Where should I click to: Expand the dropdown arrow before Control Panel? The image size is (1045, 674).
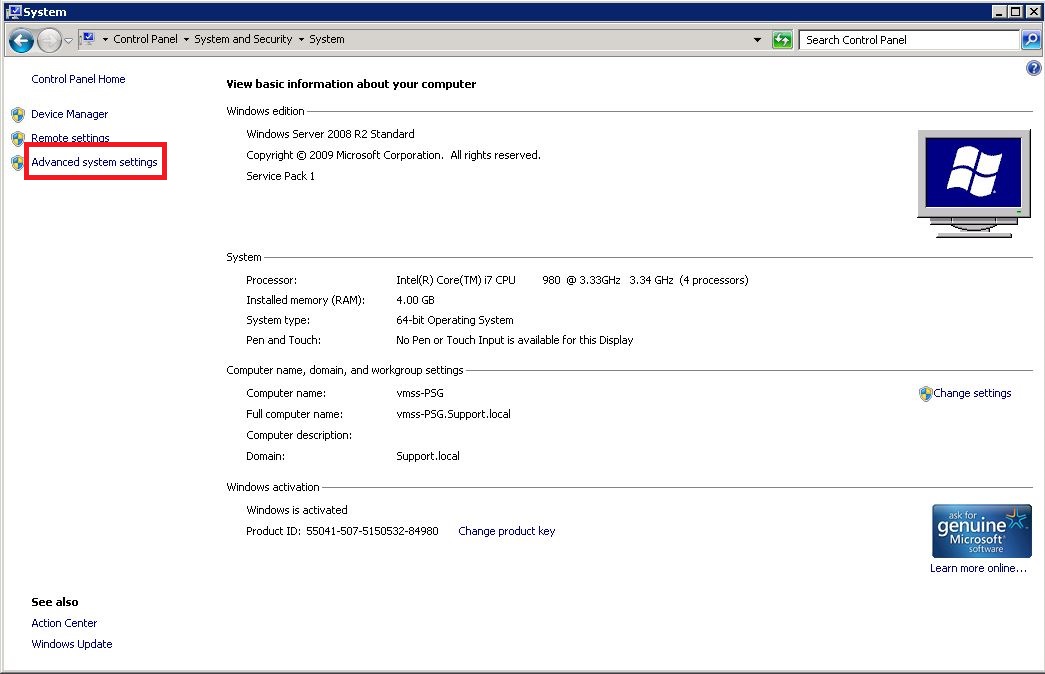105,40
